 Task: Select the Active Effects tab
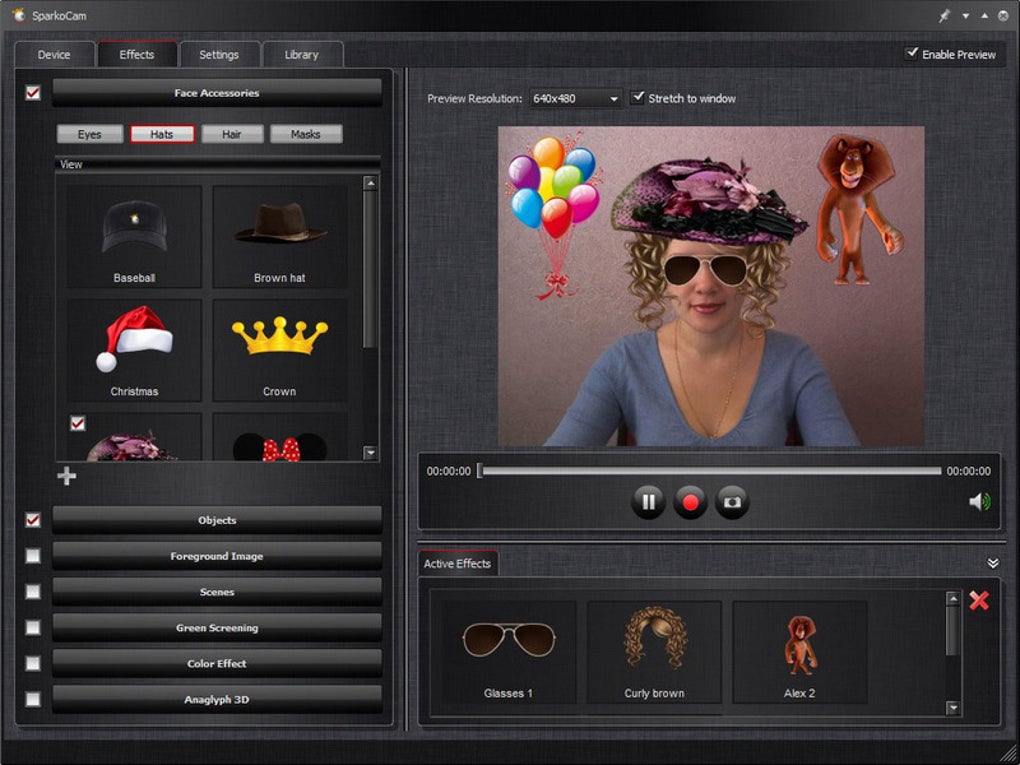tap(457, 563)
